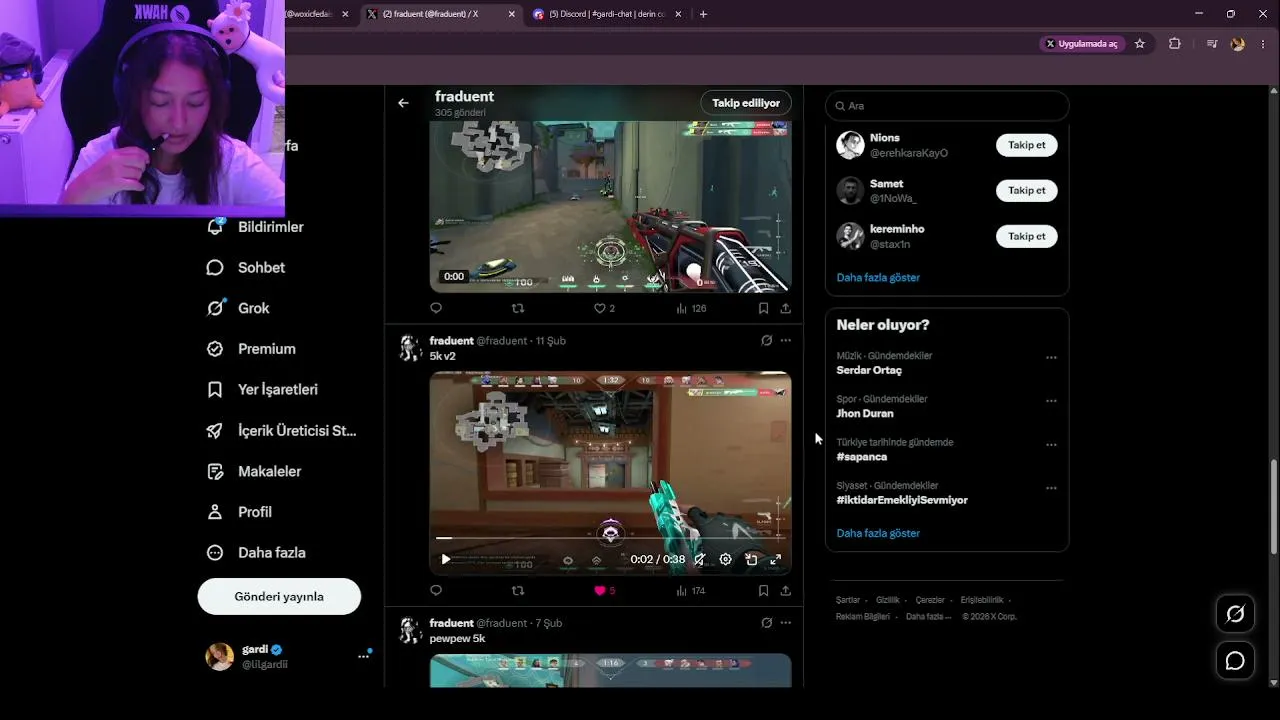Follow kereminho with Takip et button

1026,236
